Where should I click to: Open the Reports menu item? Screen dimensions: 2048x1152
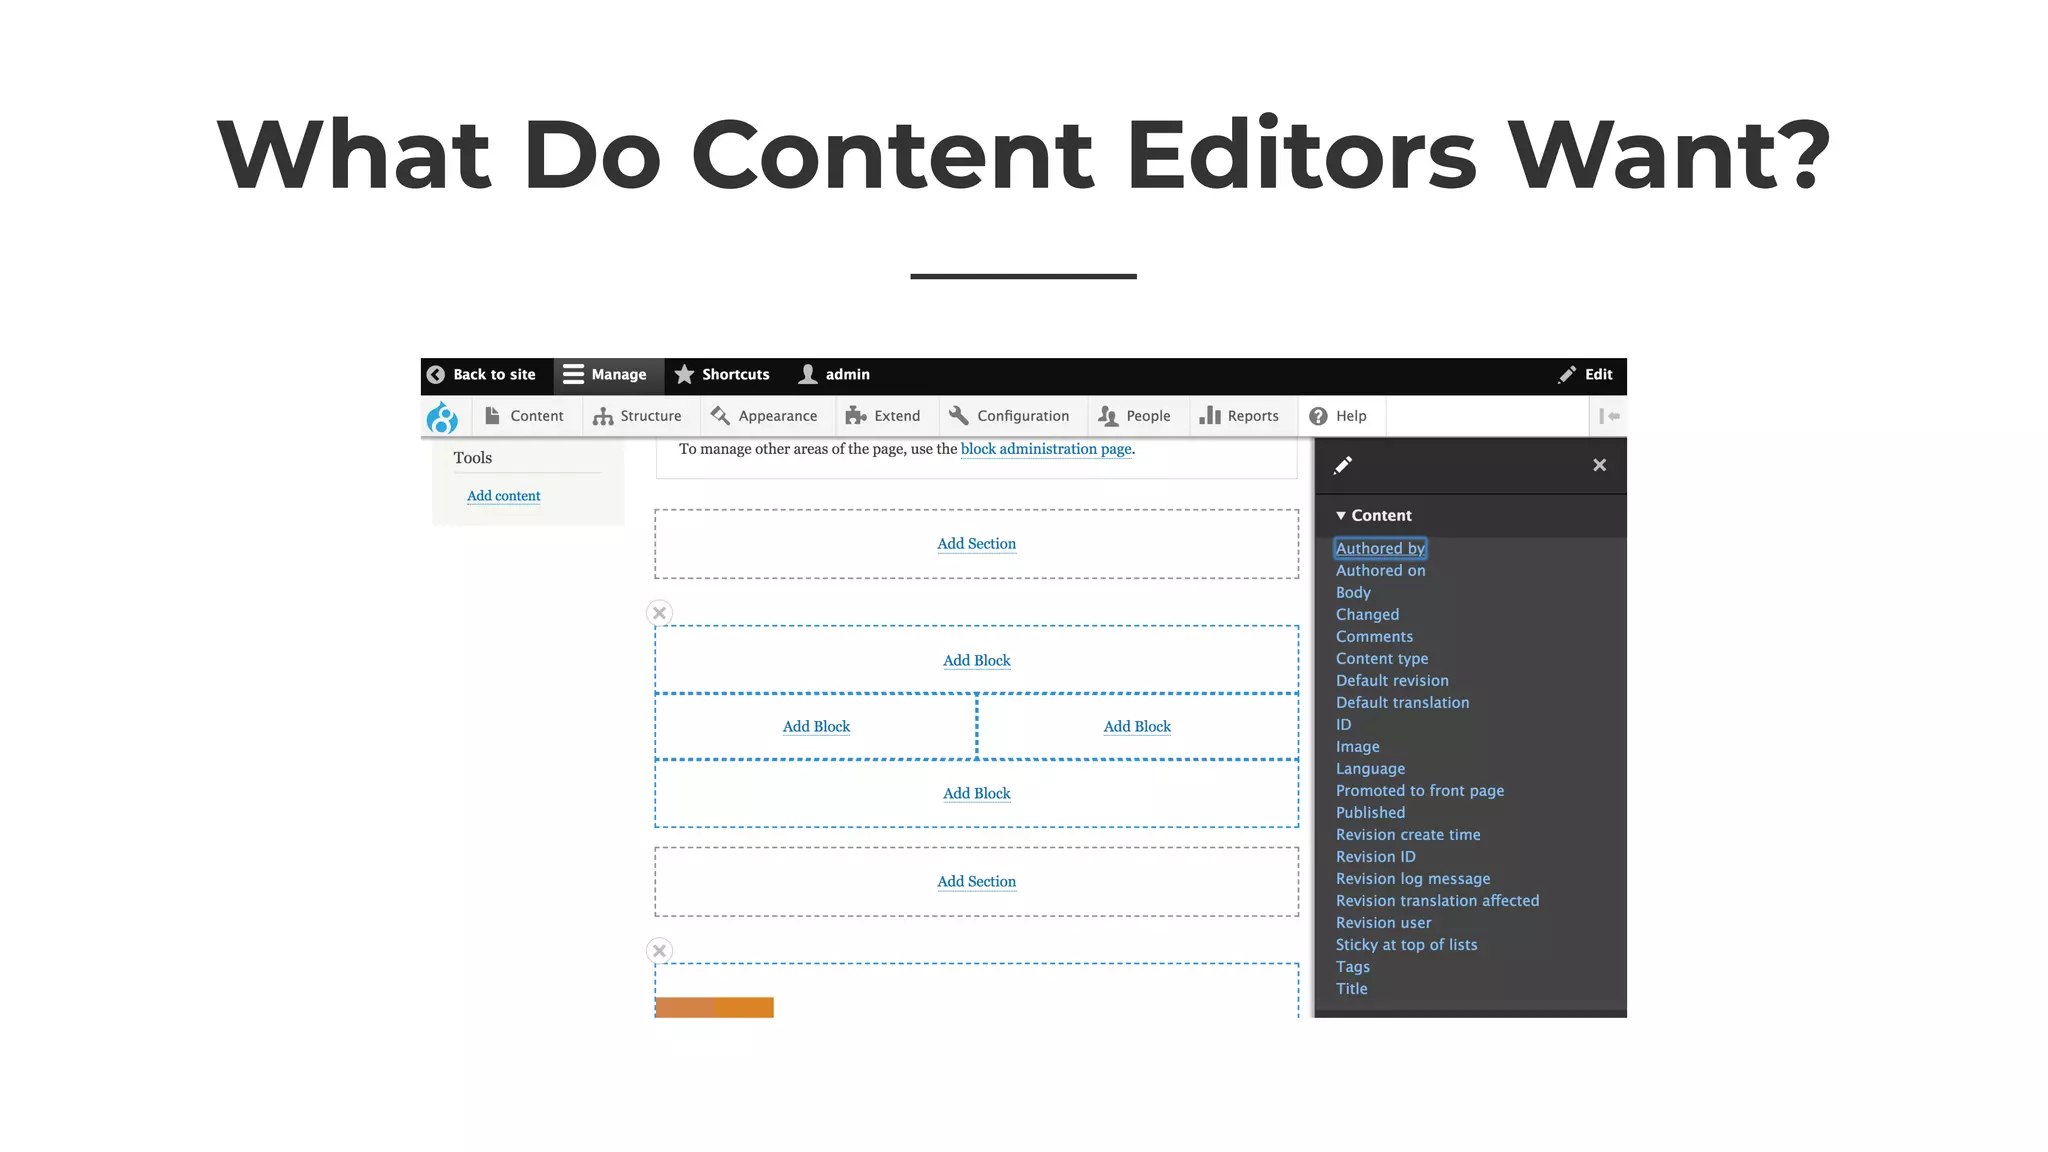point(1240,416)
